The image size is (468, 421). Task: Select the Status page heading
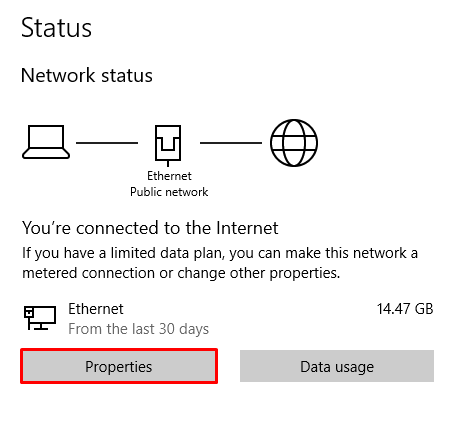[56, 28]
